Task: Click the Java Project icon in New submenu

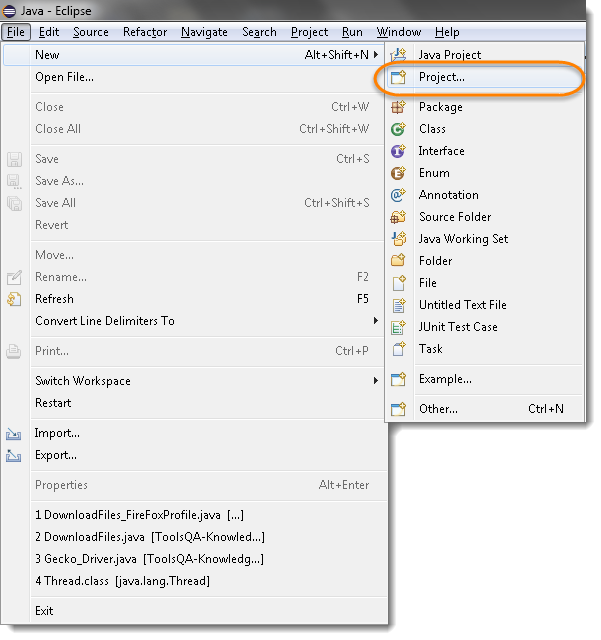Action: 398,55
